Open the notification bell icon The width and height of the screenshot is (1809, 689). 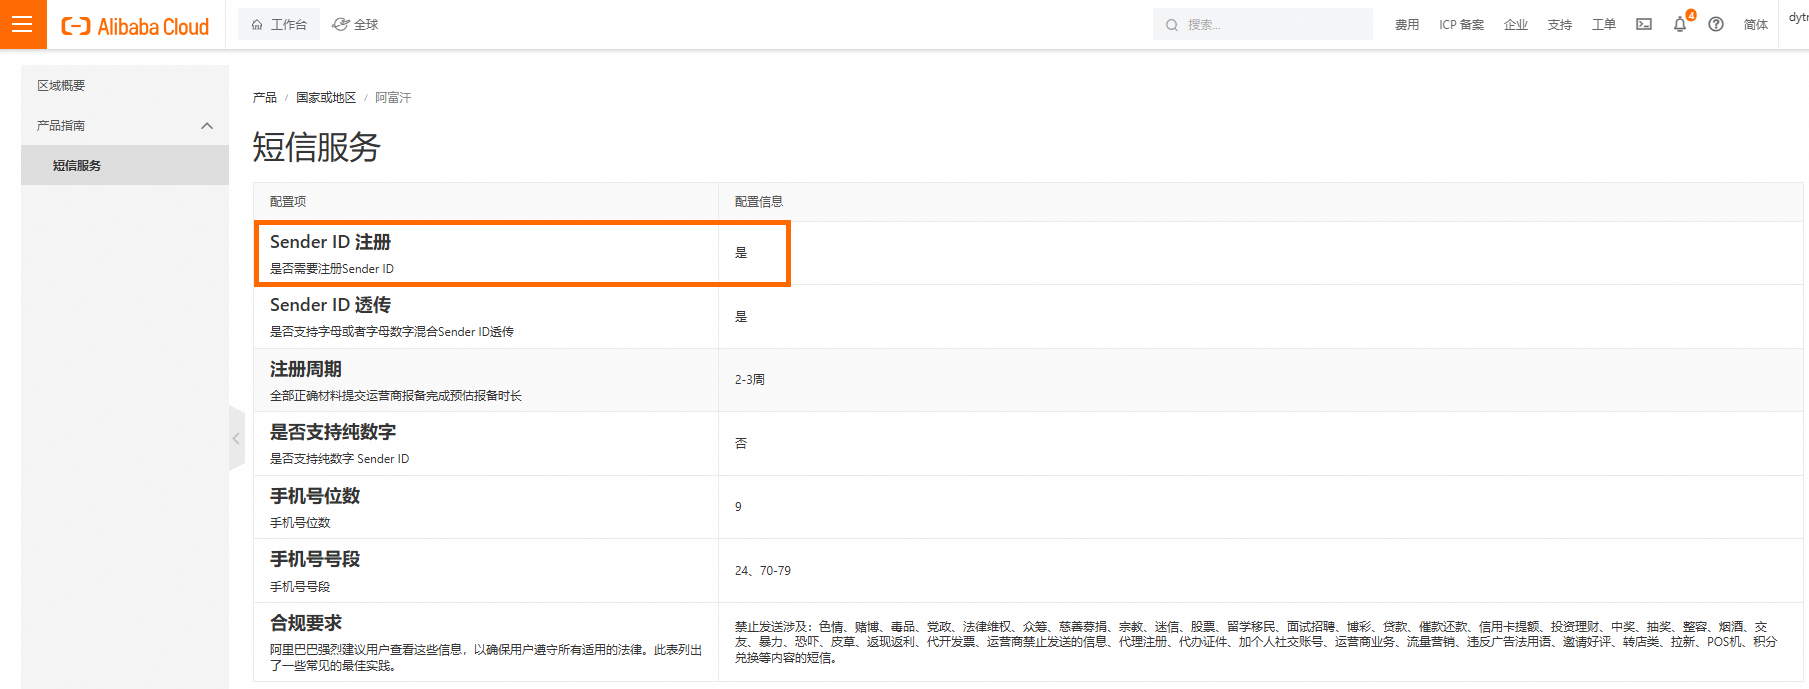point(1680,24)
